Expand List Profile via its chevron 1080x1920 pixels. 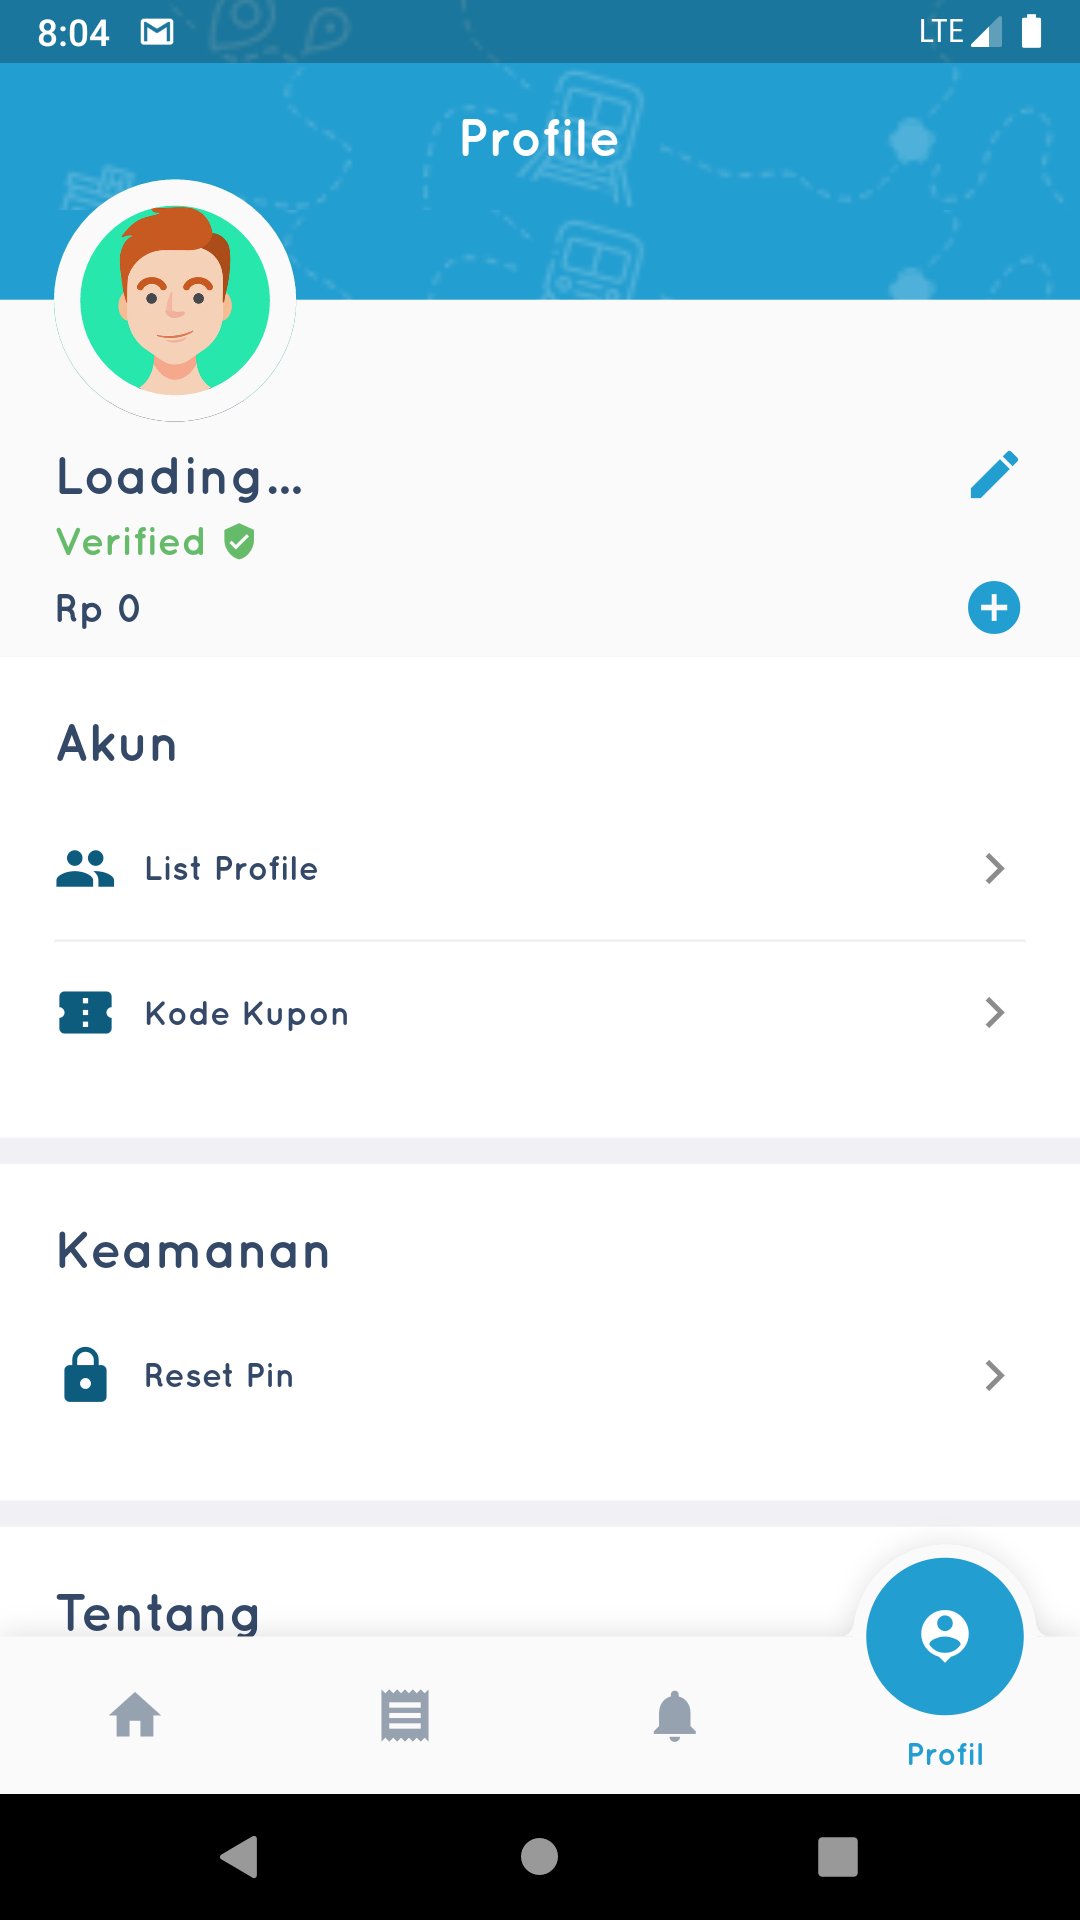[x=994, y=868]
